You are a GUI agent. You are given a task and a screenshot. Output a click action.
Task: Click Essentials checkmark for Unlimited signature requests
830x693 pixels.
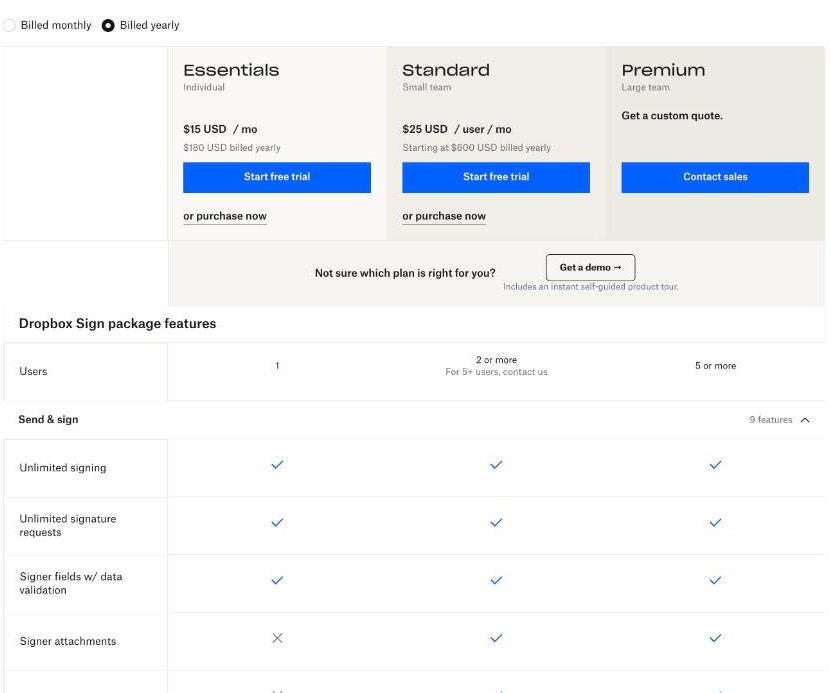[x=277, y=523]
